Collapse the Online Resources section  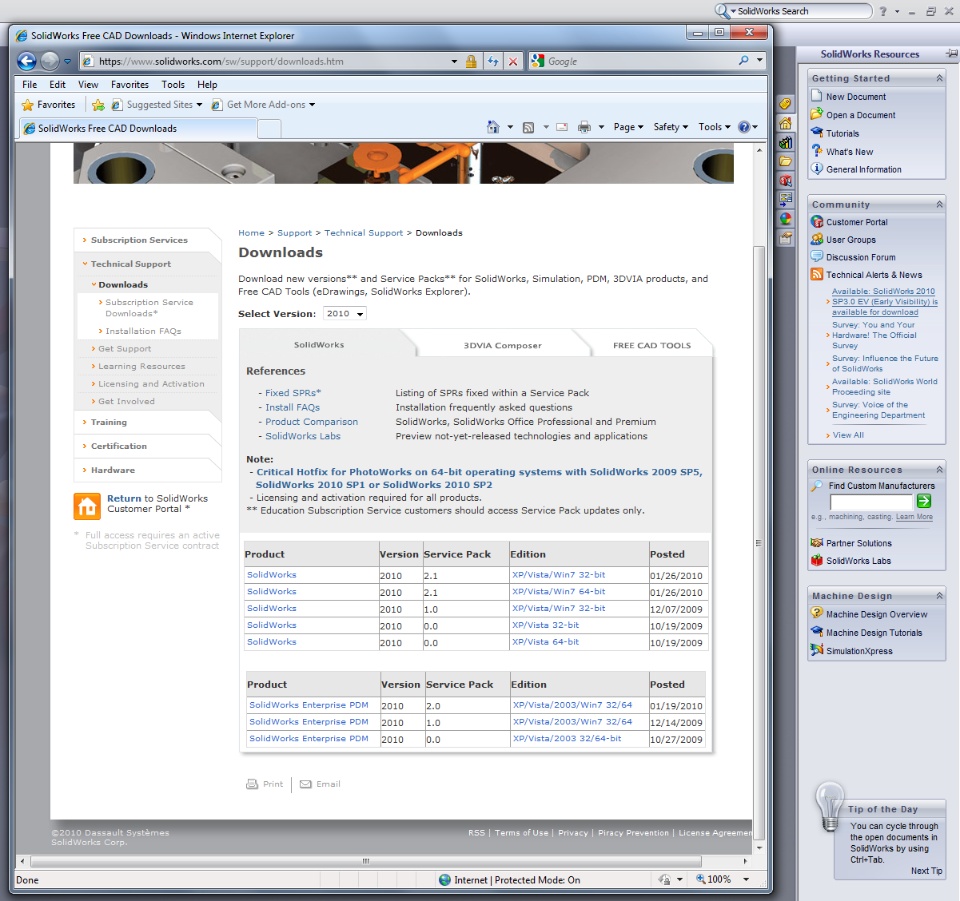pyautogui.click(x=939, y=469)
